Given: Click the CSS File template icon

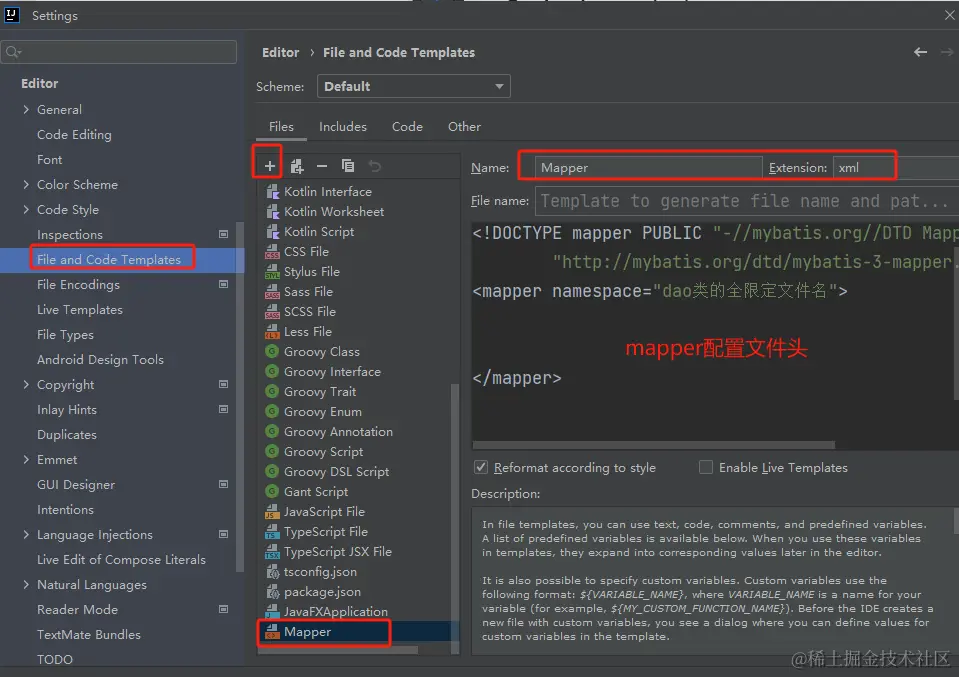Looking at the screenshot, I should pyautogui.click(x=272, y=252).
